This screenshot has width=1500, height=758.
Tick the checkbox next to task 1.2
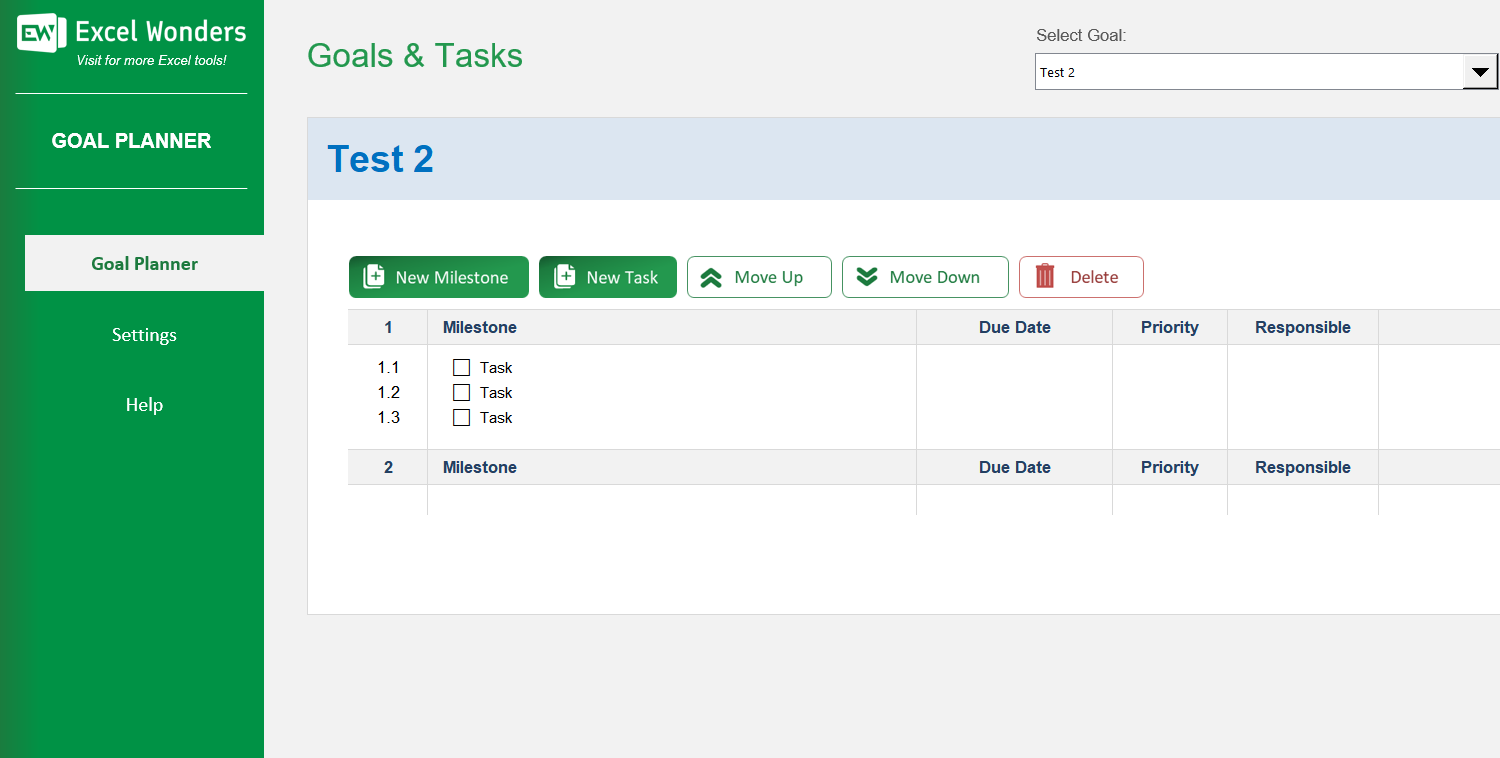pos(461,392)
